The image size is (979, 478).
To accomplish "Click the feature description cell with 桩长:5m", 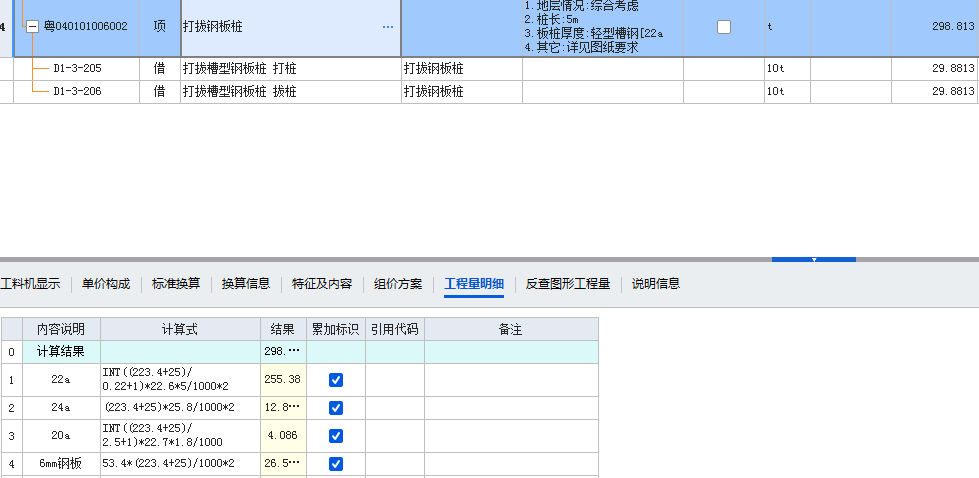I will click(x=603, y=27).
